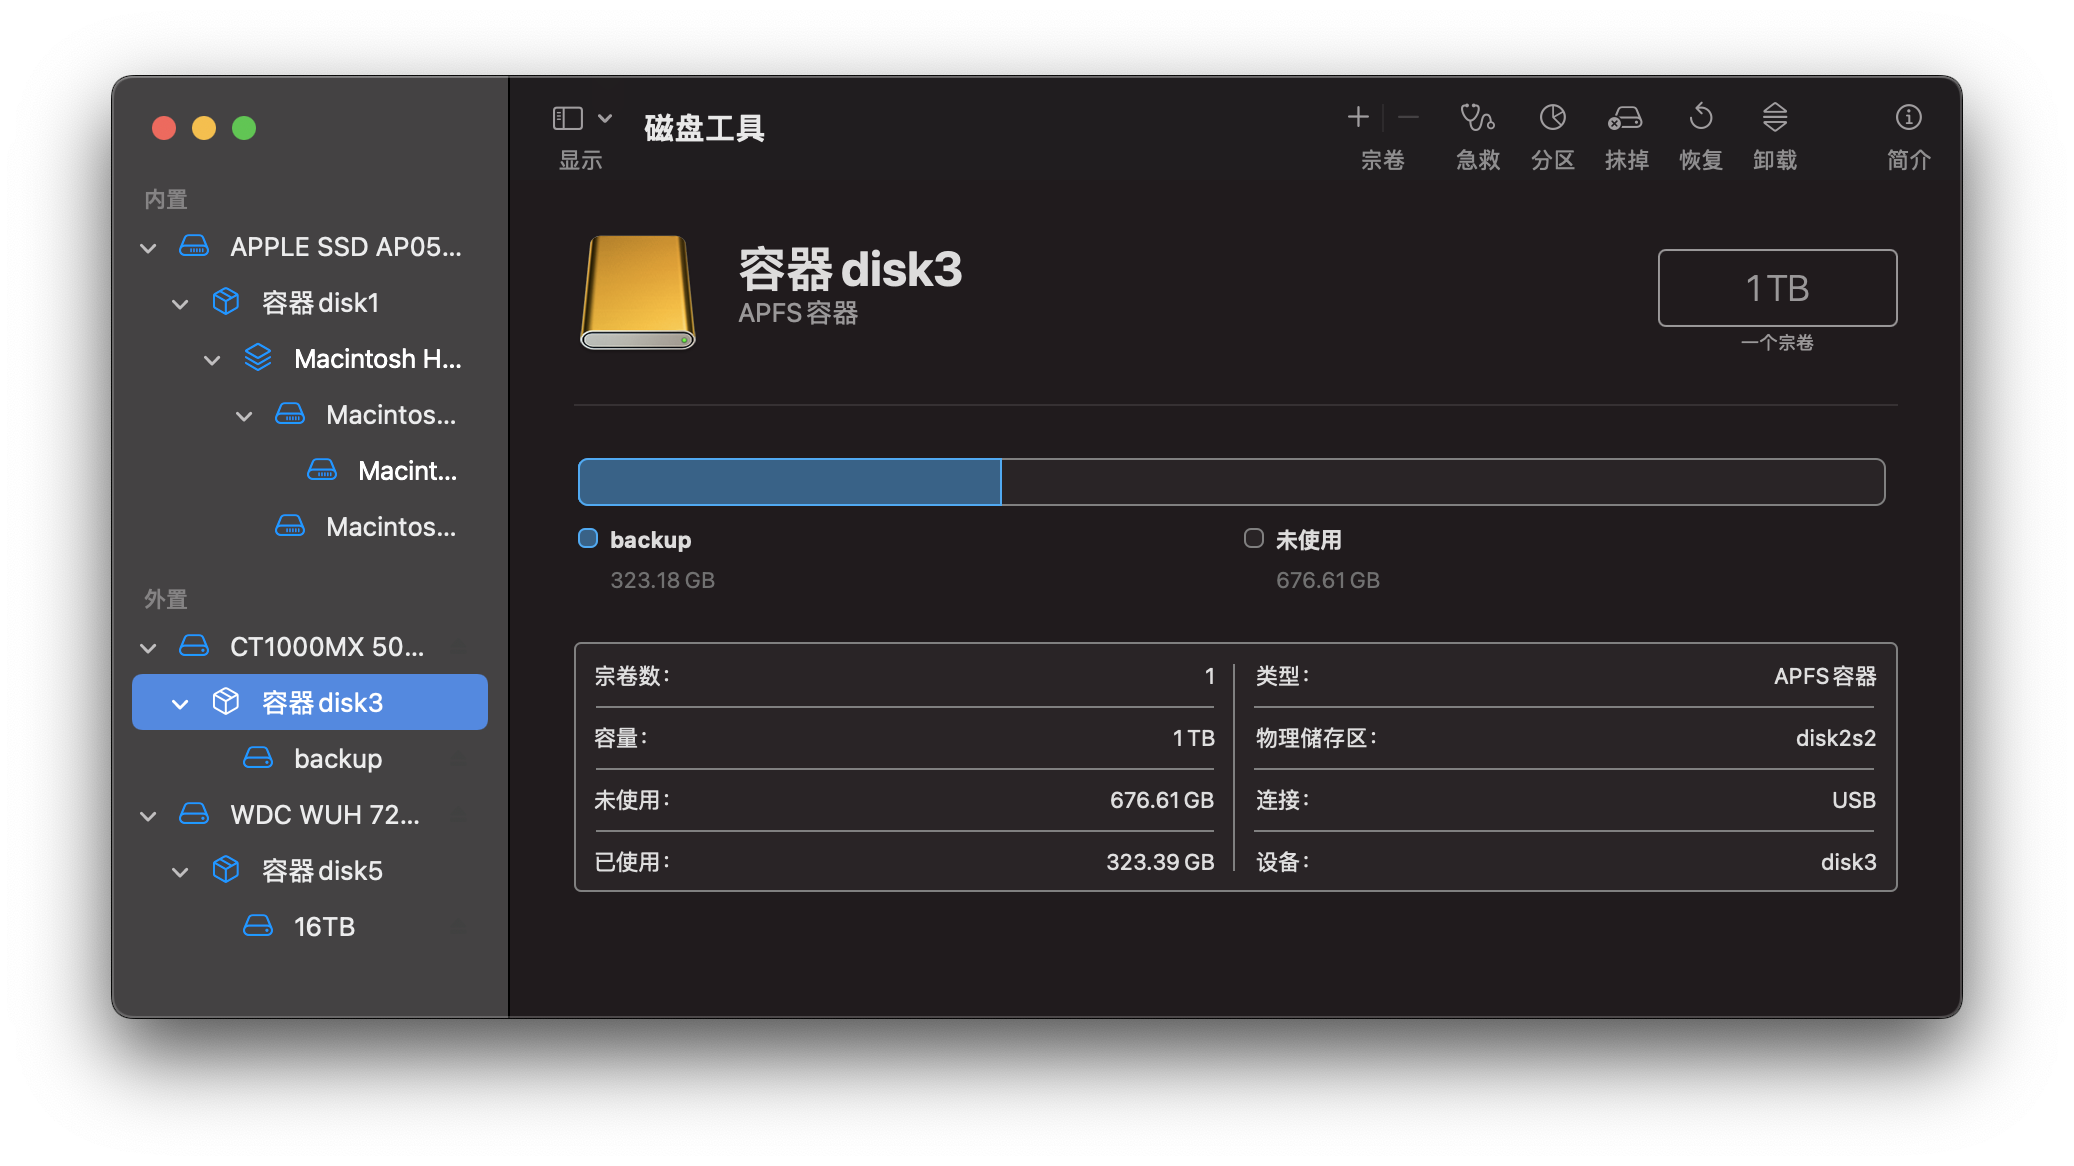Open the Partition (分区) tool
Screen dimensions: 2074x1166
coord(1552,118)
